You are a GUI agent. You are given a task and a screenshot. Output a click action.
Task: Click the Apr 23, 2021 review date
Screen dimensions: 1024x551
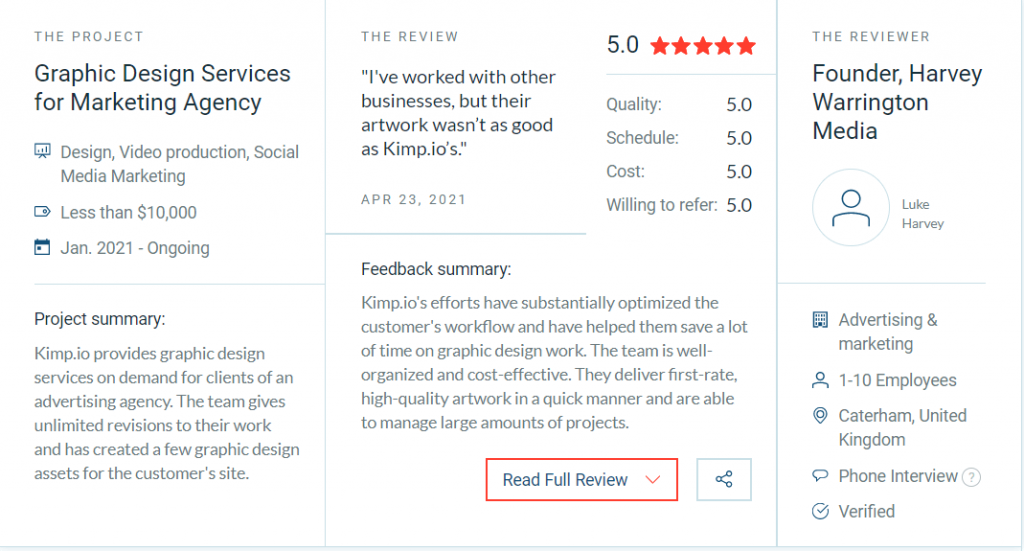click(x=414, y=200)
